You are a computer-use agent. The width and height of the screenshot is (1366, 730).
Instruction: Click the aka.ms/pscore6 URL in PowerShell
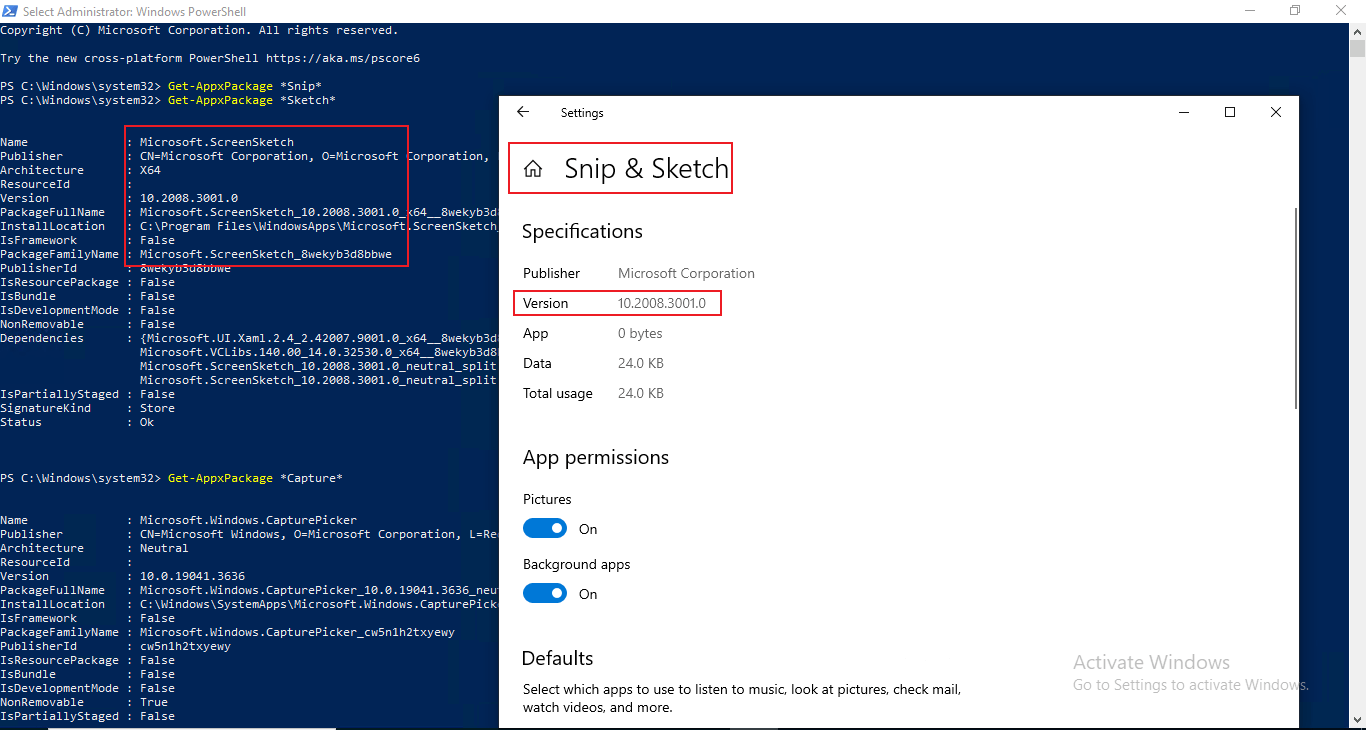tap(343, 58)
